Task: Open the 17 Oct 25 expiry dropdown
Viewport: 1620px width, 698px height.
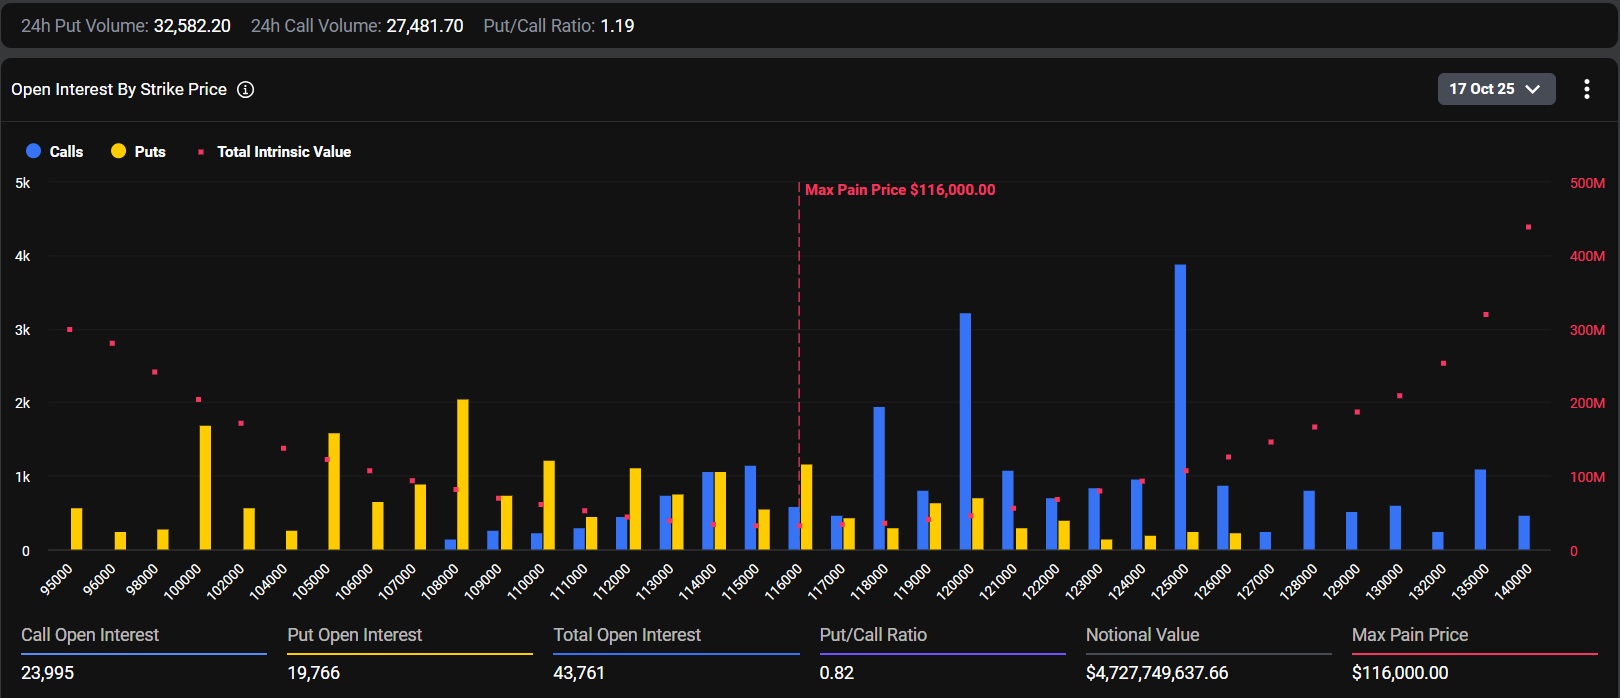Action: tap(1495, 89)
